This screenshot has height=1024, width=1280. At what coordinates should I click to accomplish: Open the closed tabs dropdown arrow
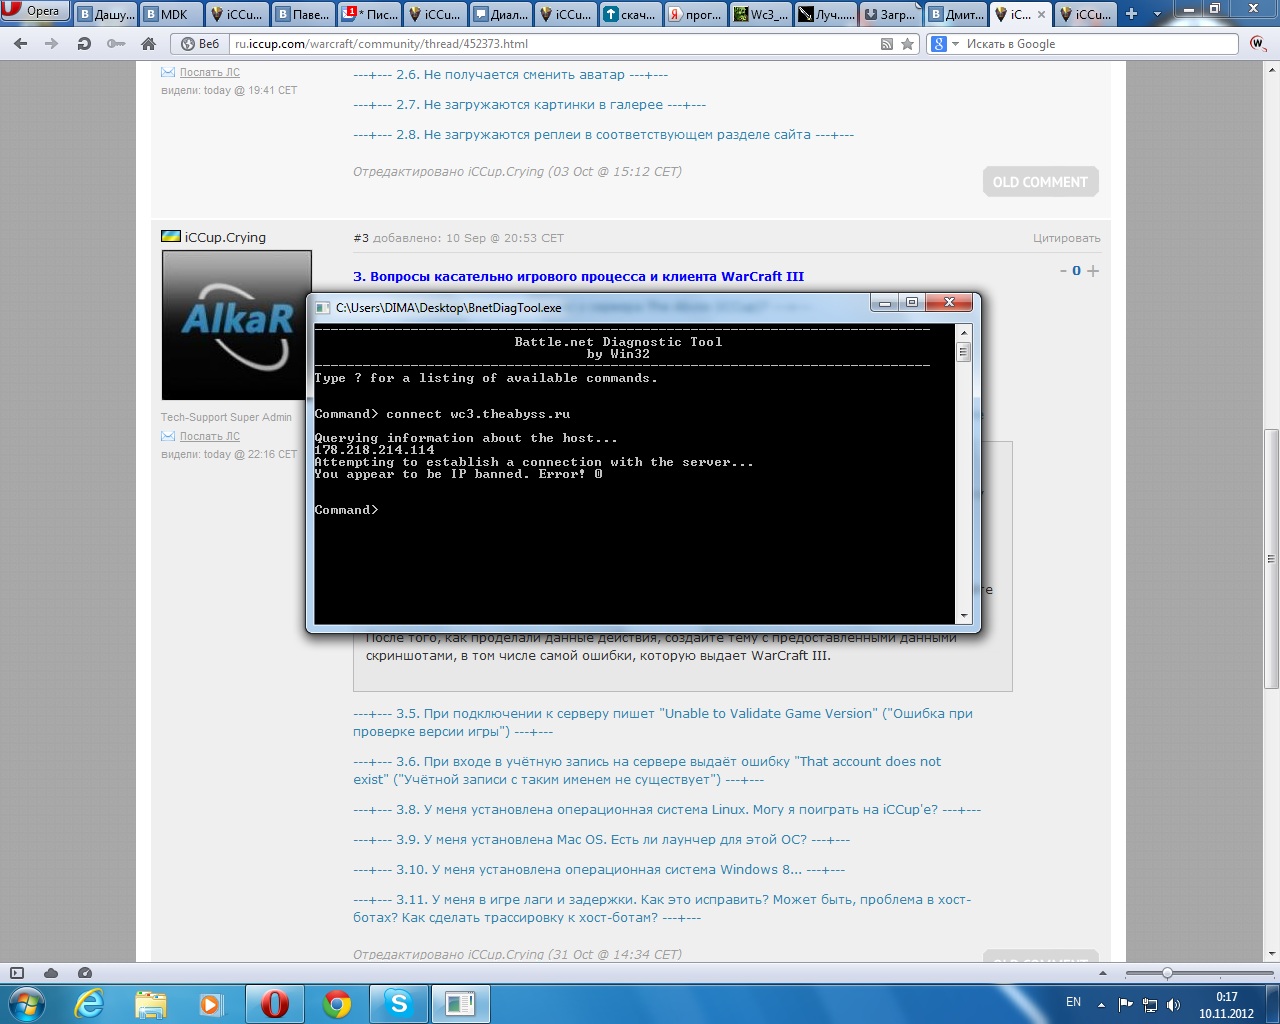(x=1157, y=14)
